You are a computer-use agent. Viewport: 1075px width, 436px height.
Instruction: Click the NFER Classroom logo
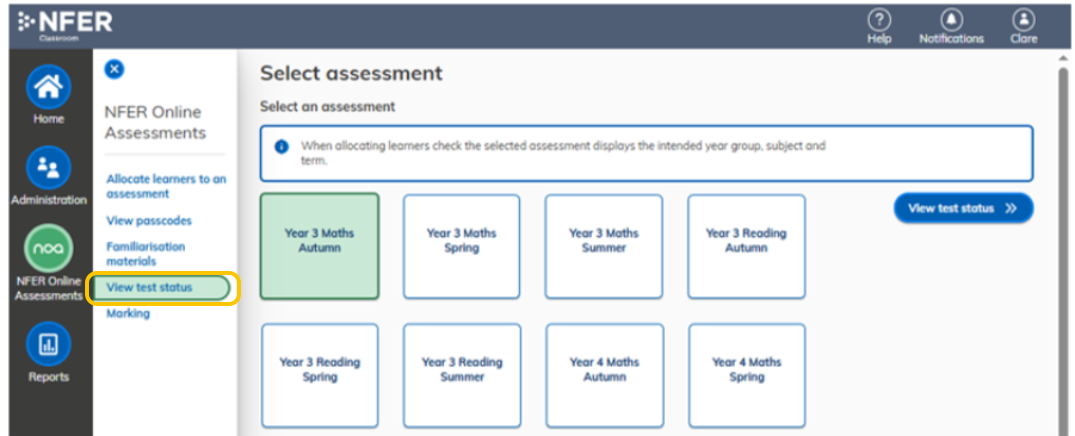coord(64,25)
